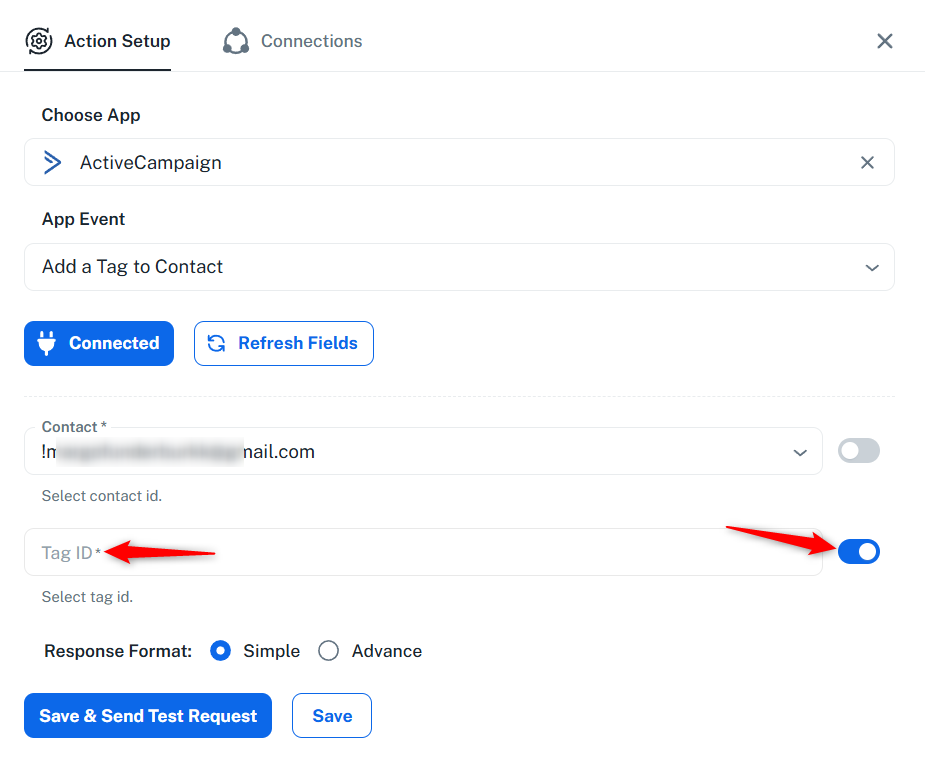Select the Action Setup tab
The height and width of the screenshot is (783, 925).
97,41
